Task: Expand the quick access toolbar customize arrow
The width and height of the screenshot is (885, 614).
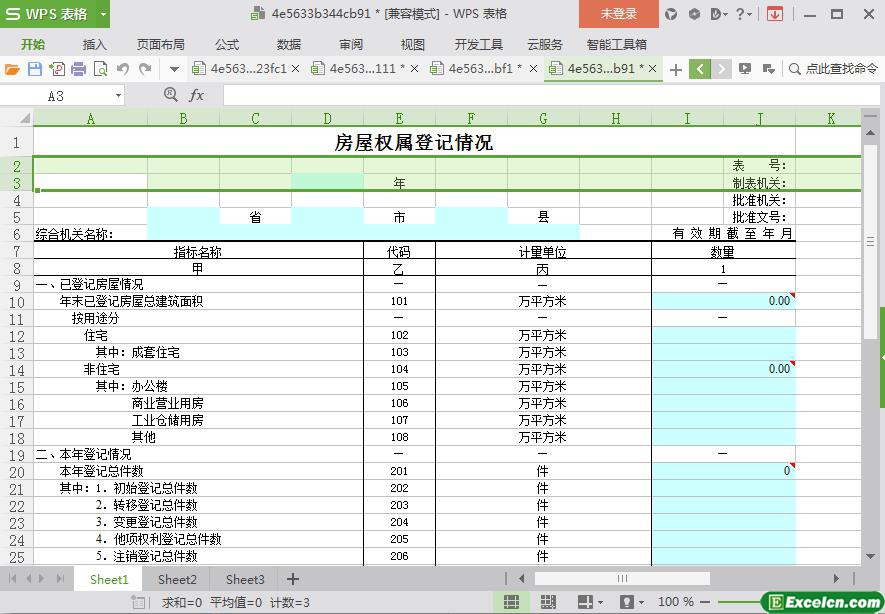Action: [x=174, y=69]
